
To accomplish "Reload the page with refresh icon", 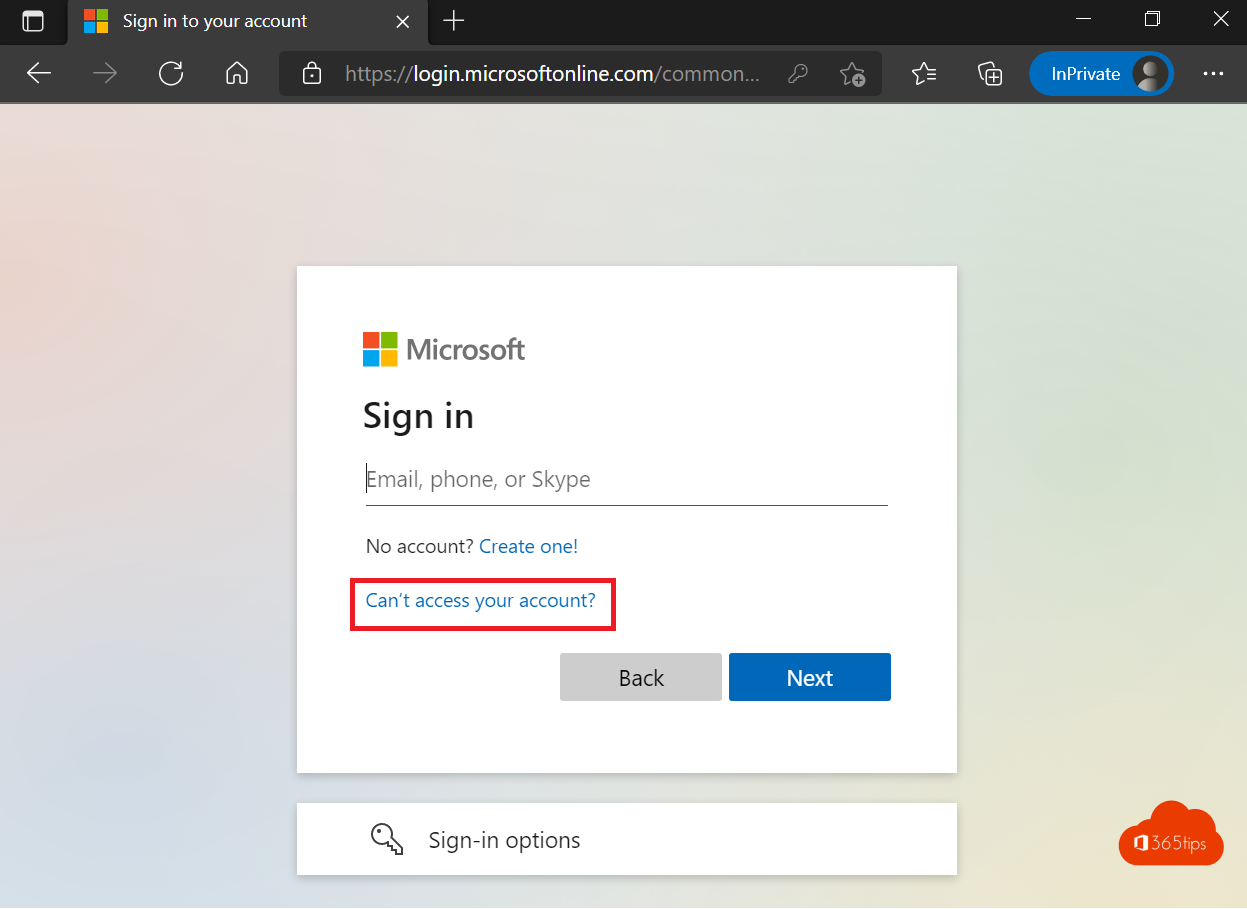I will [x=171, y=73].
